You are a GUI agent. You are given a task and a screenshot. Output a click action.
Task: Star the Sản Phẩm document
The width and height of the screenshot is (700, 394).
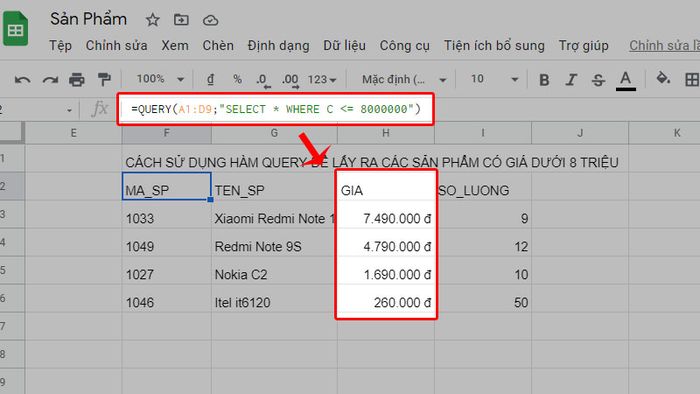tap(153, 20)
